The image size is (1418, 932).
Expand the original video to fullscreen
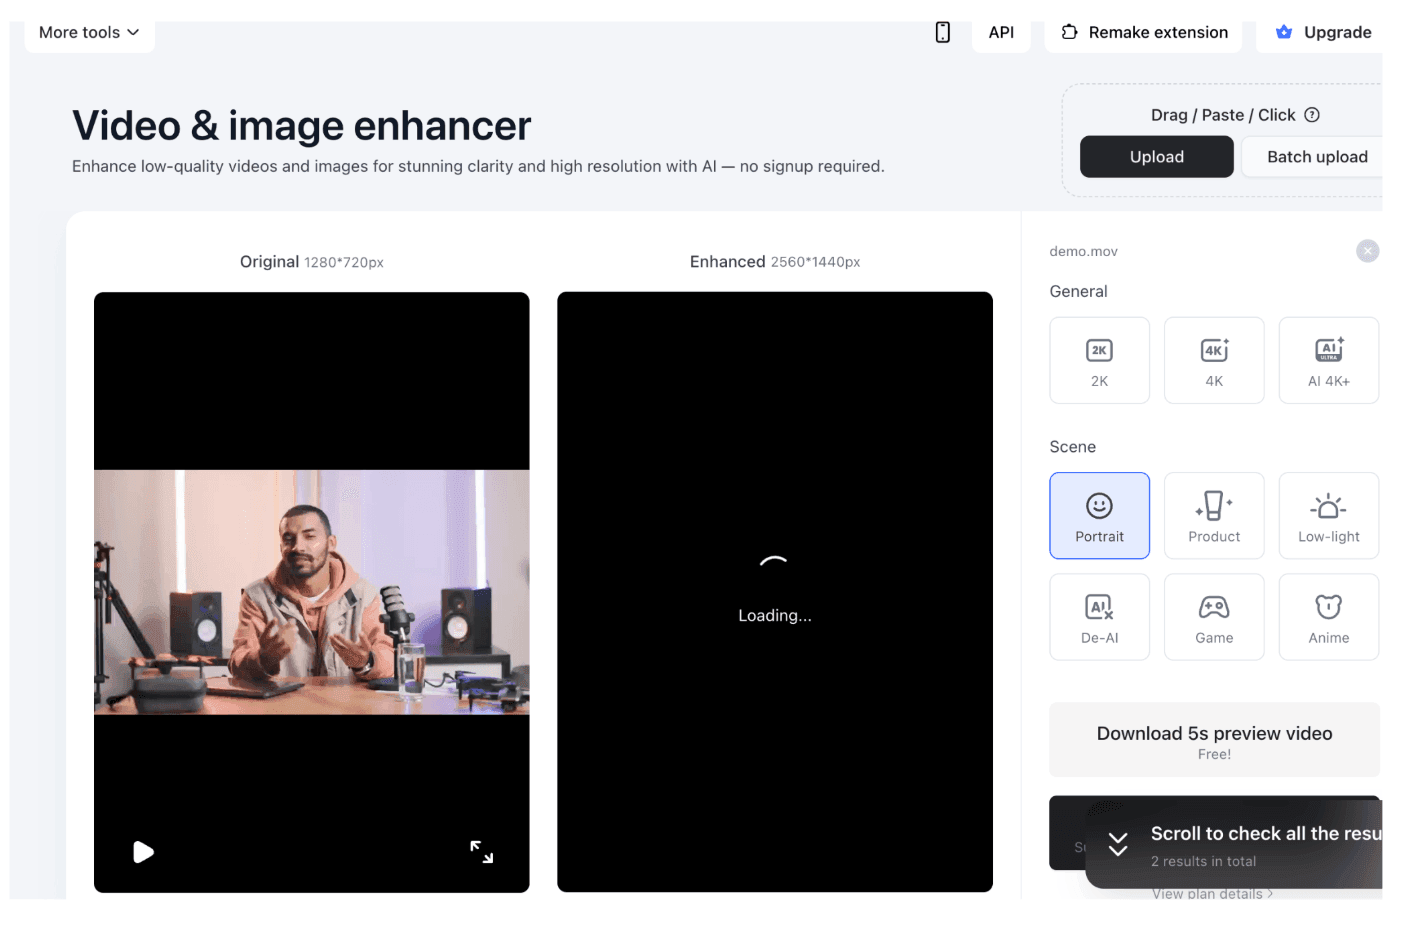click(x=481, y=851)
